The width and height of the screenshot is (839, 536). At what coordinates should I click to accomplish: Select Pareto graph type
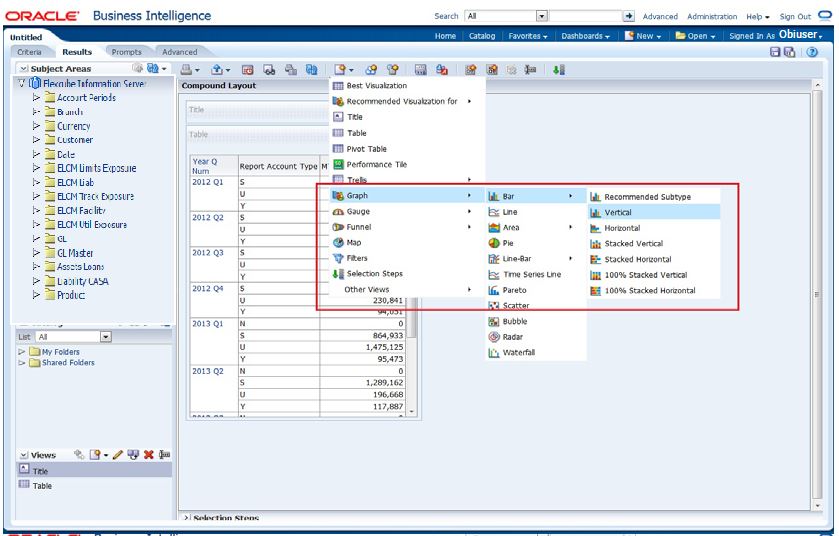click(x=536, y=290)
